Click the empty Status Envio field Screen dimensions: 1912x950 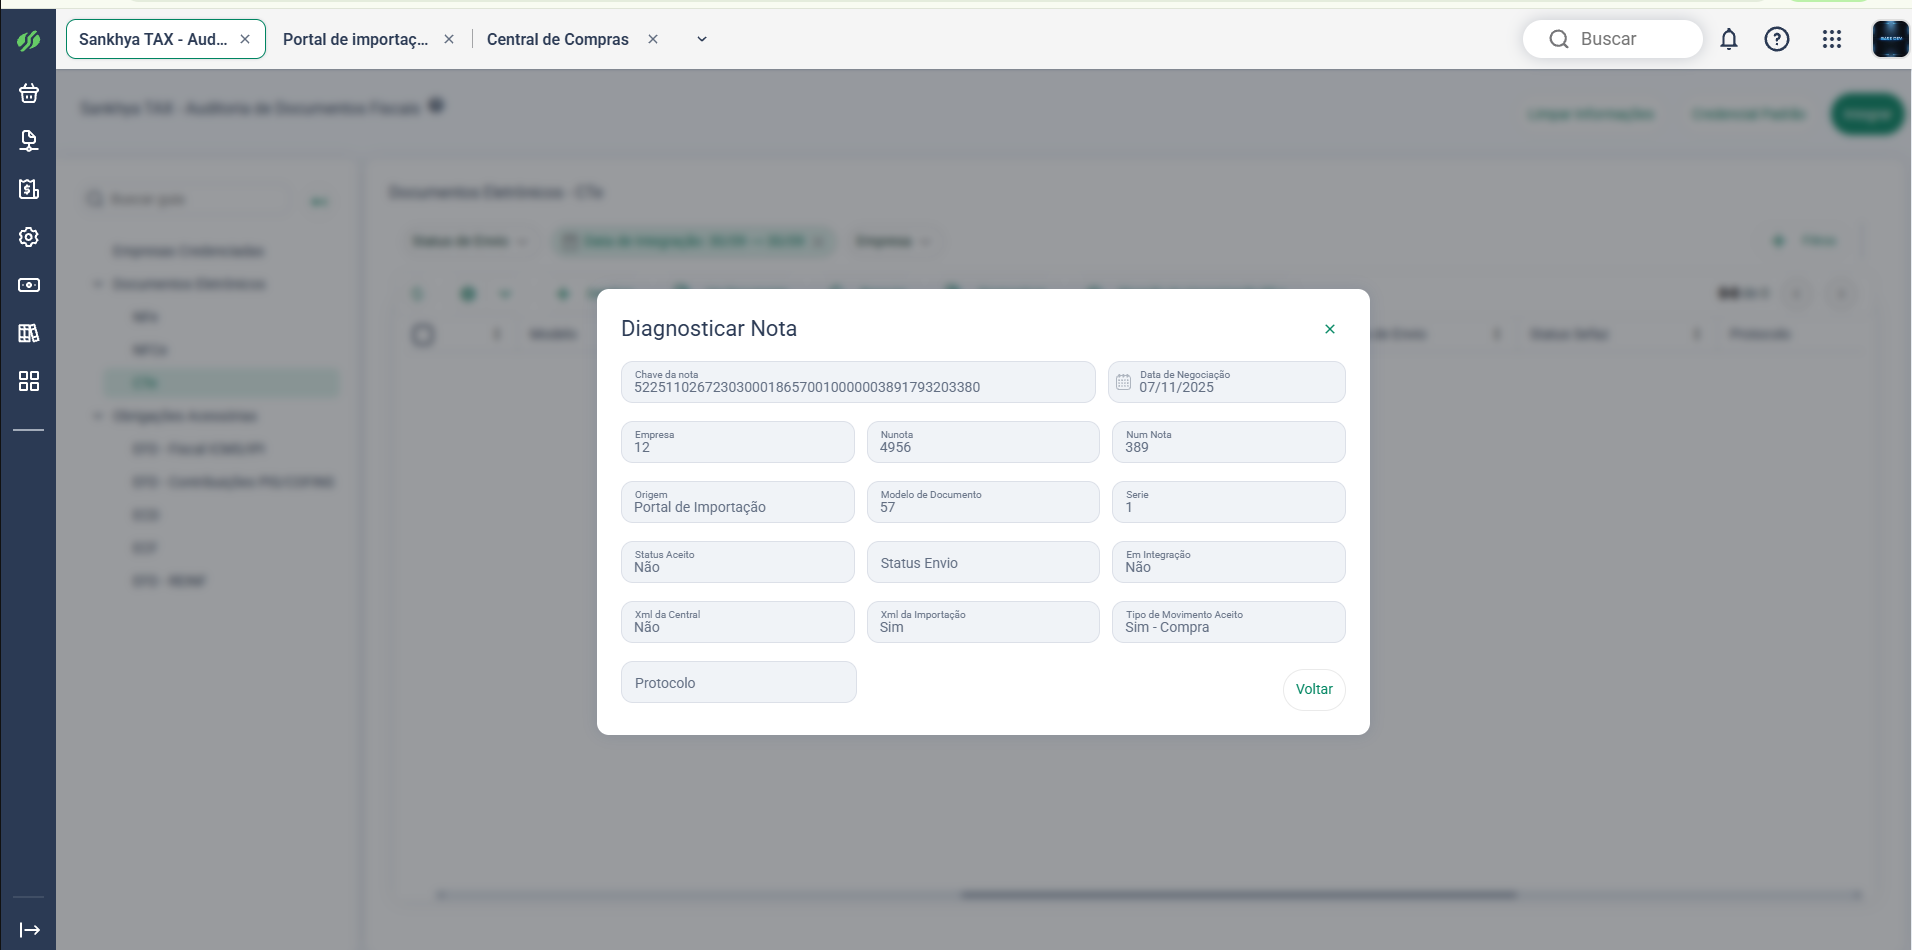(983, 562)
